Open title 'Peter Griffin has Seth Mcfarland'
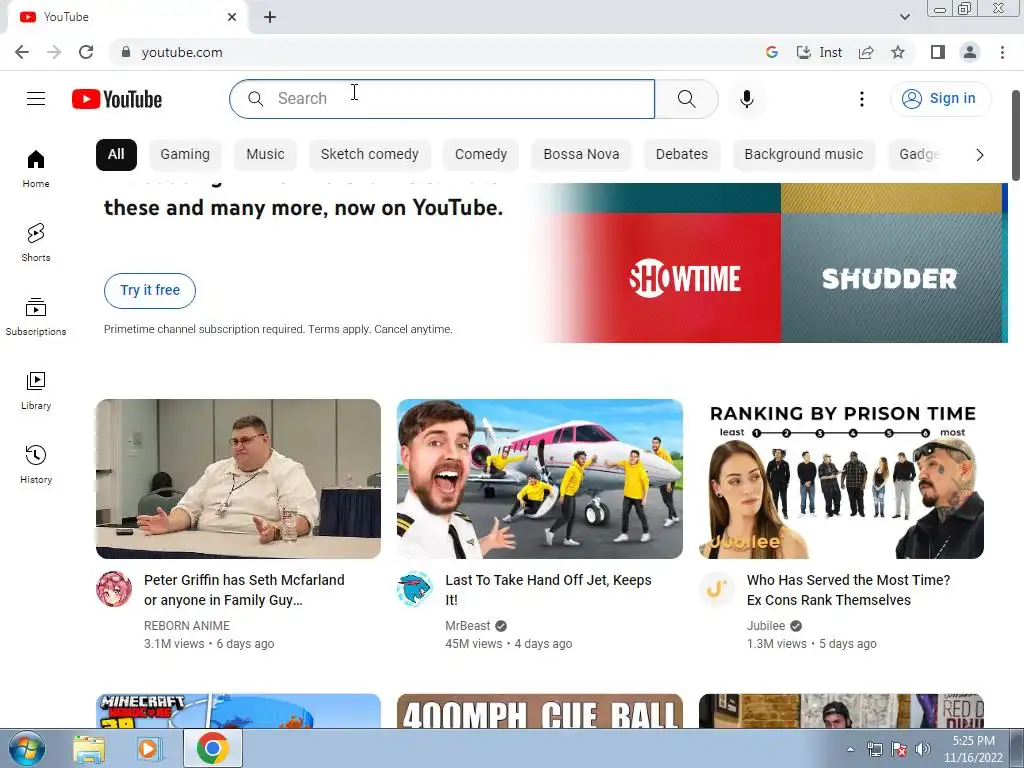1024x768 pixels. click(244, 590)
